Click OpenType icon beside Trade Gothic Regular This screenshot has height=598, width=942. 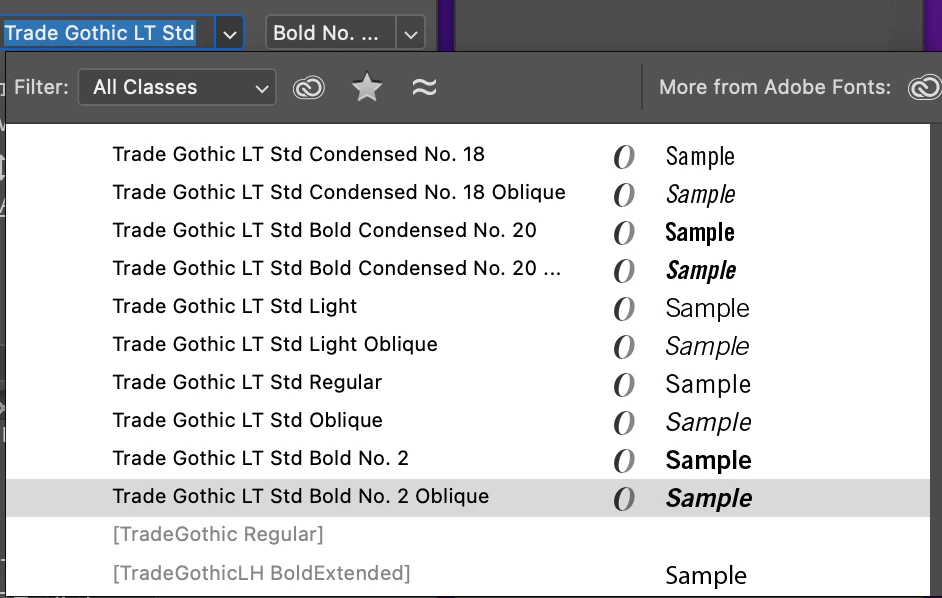click(624, 384)
